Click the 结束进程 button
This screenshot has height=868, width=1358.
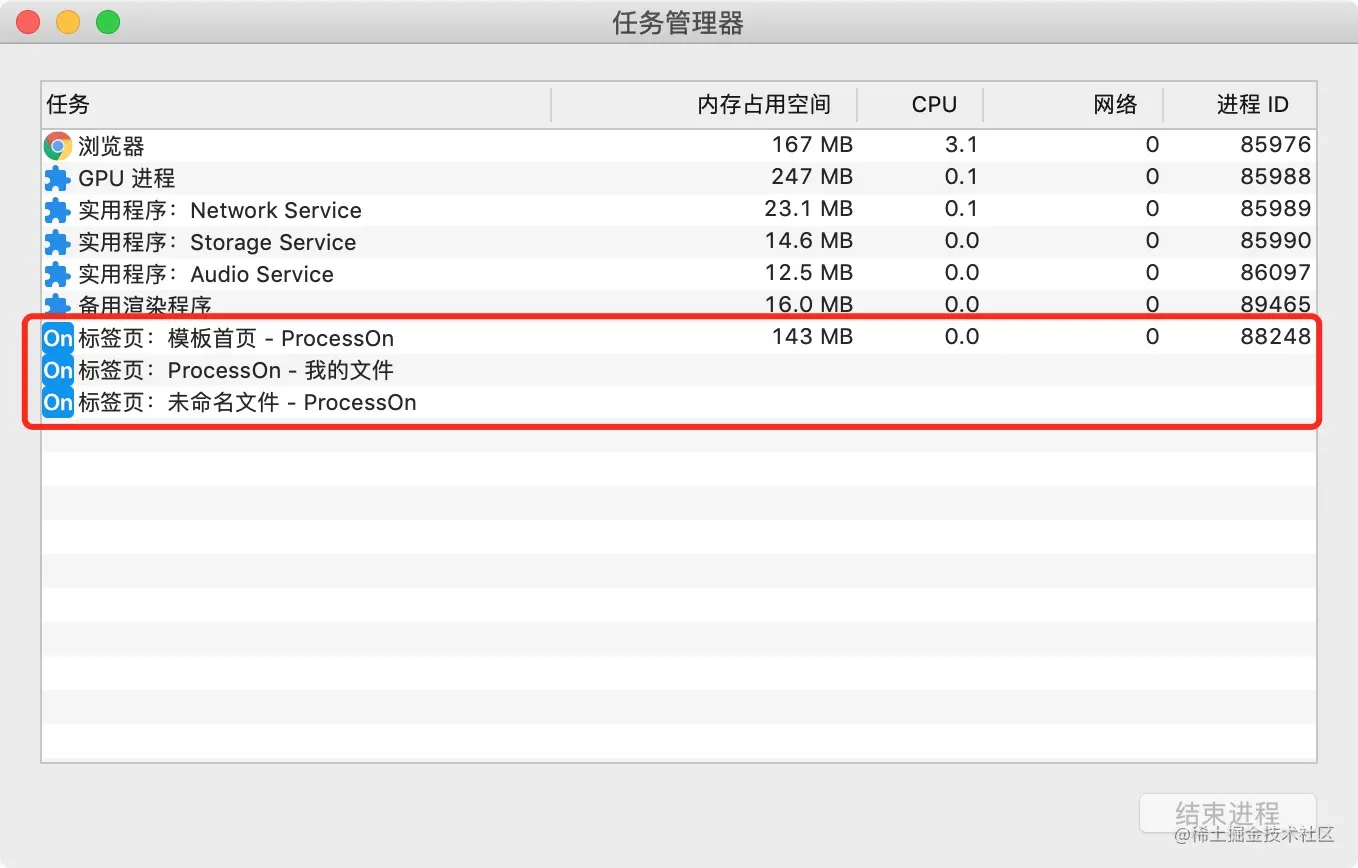click(x=1228, y=813)
